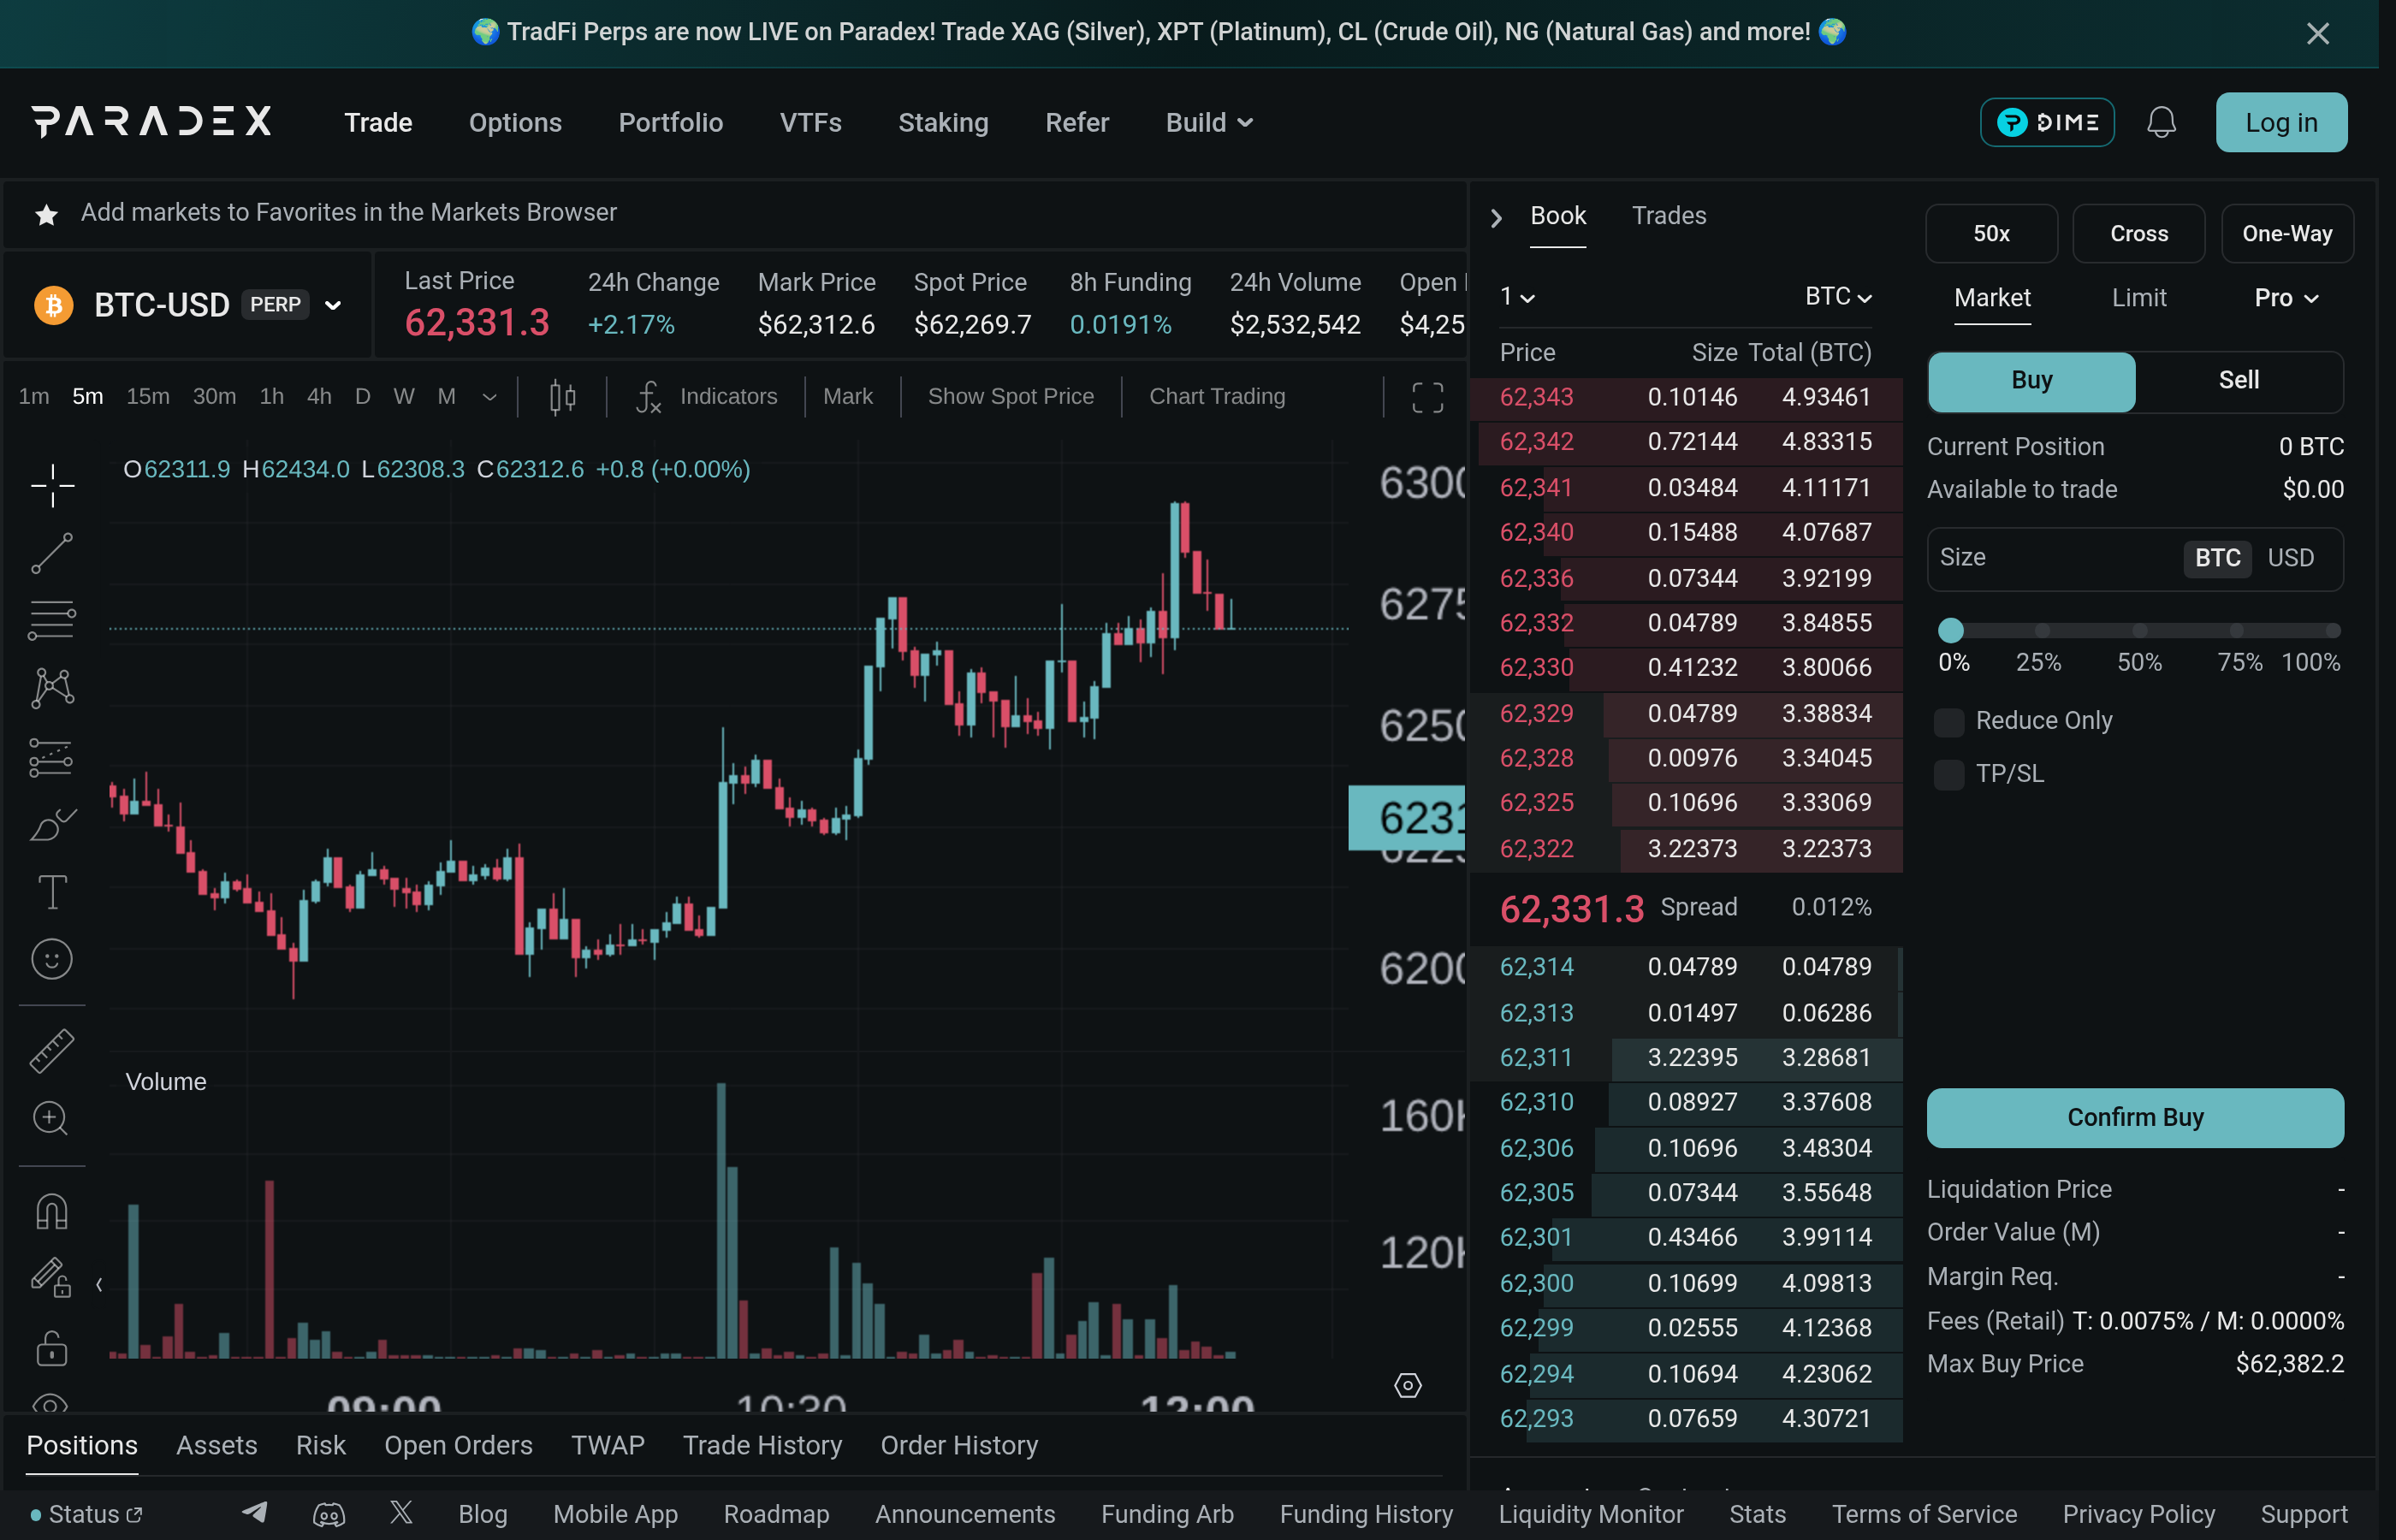
Task: Open the Discord link in footer
Action: pos(329,1514)
